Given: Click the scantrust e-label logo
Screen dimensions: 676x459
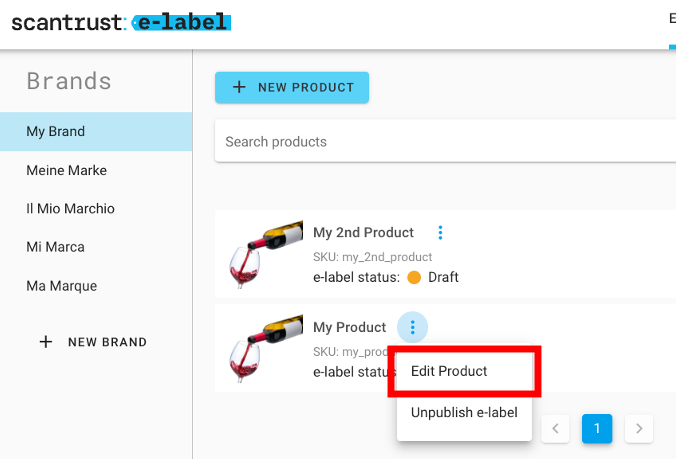Looking at the screenshot, I should click(120, 22).
